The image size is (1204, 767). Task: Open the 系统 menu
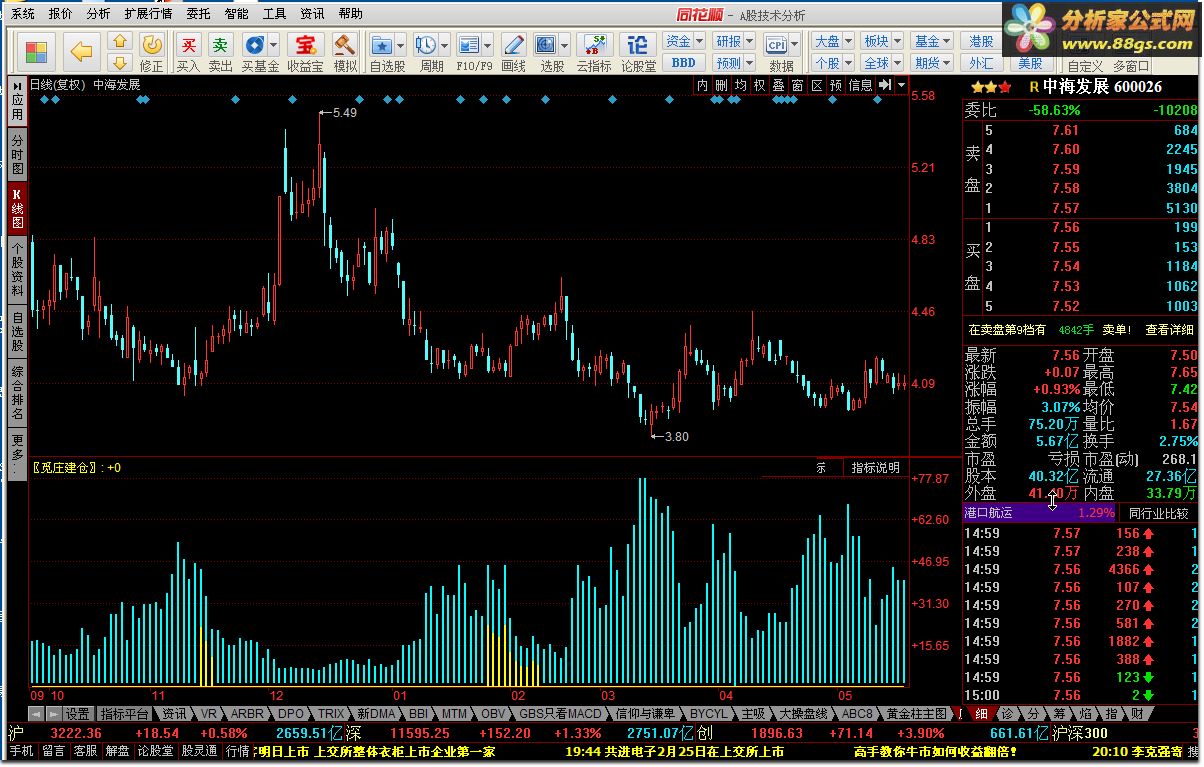pos(22,14)
